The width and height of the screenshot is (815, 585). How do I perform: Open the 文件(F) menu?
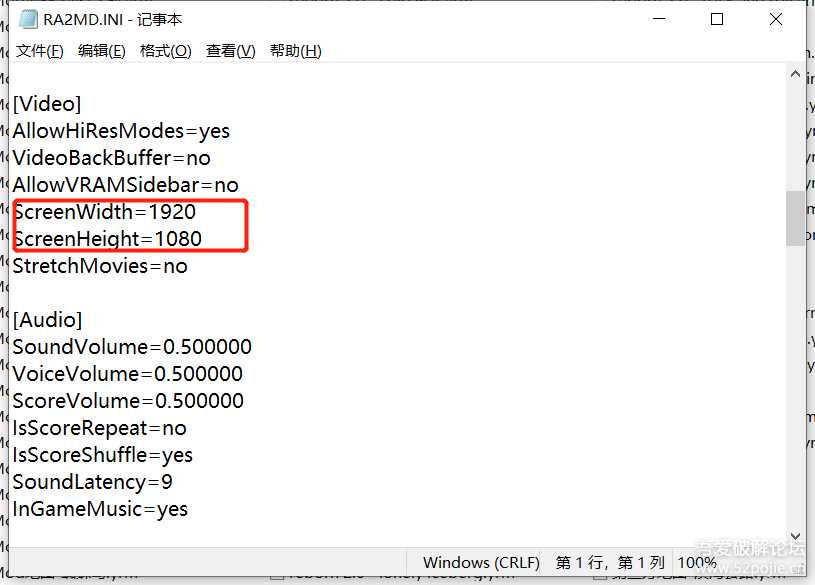[38, 50]
